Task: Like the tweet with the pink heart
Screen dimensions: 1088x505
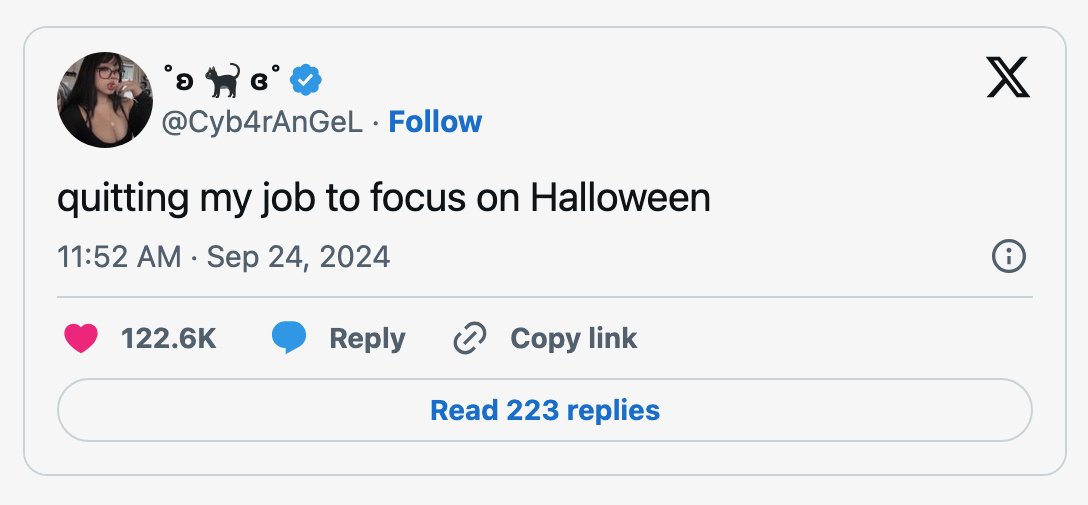Action: [x=81, y=339]
